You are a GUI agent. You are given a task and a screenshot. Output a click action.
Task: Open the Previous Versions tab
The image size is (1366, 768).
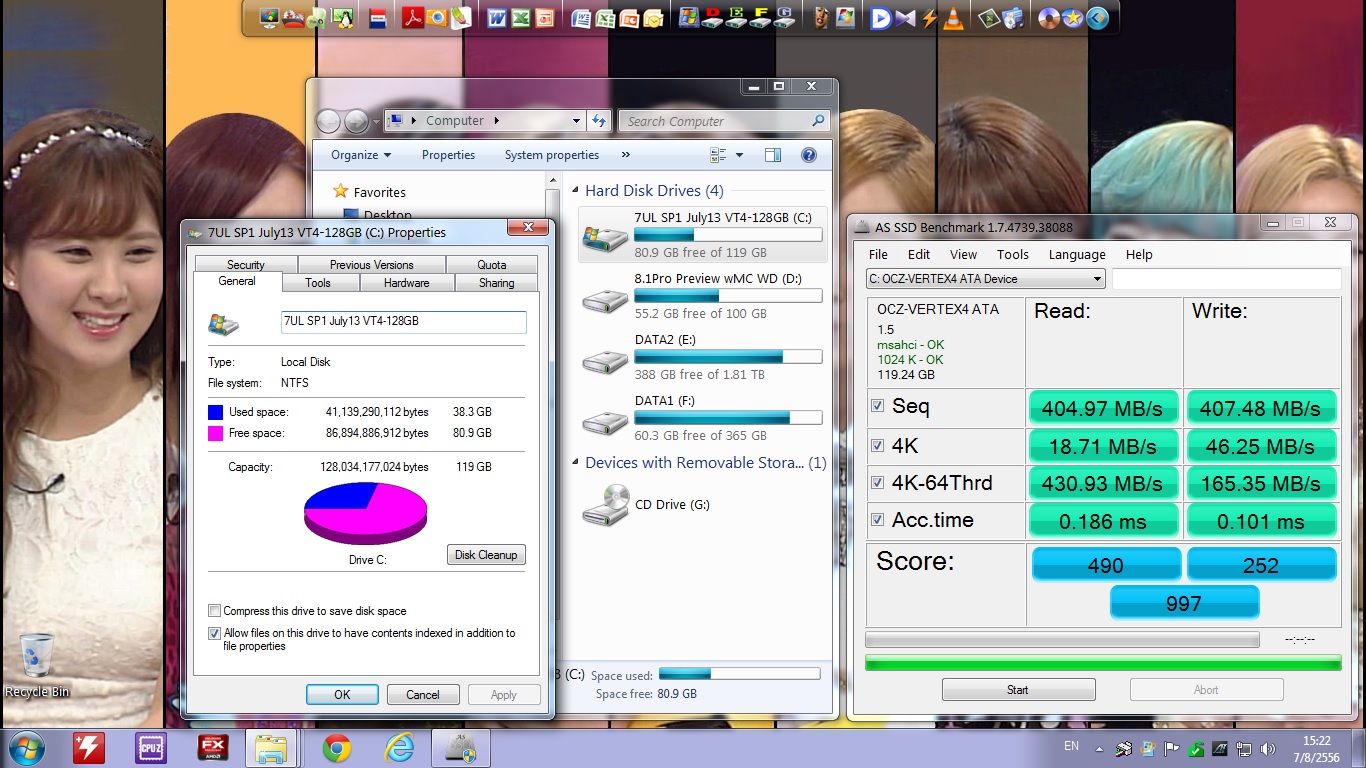(x=372, y=264)
